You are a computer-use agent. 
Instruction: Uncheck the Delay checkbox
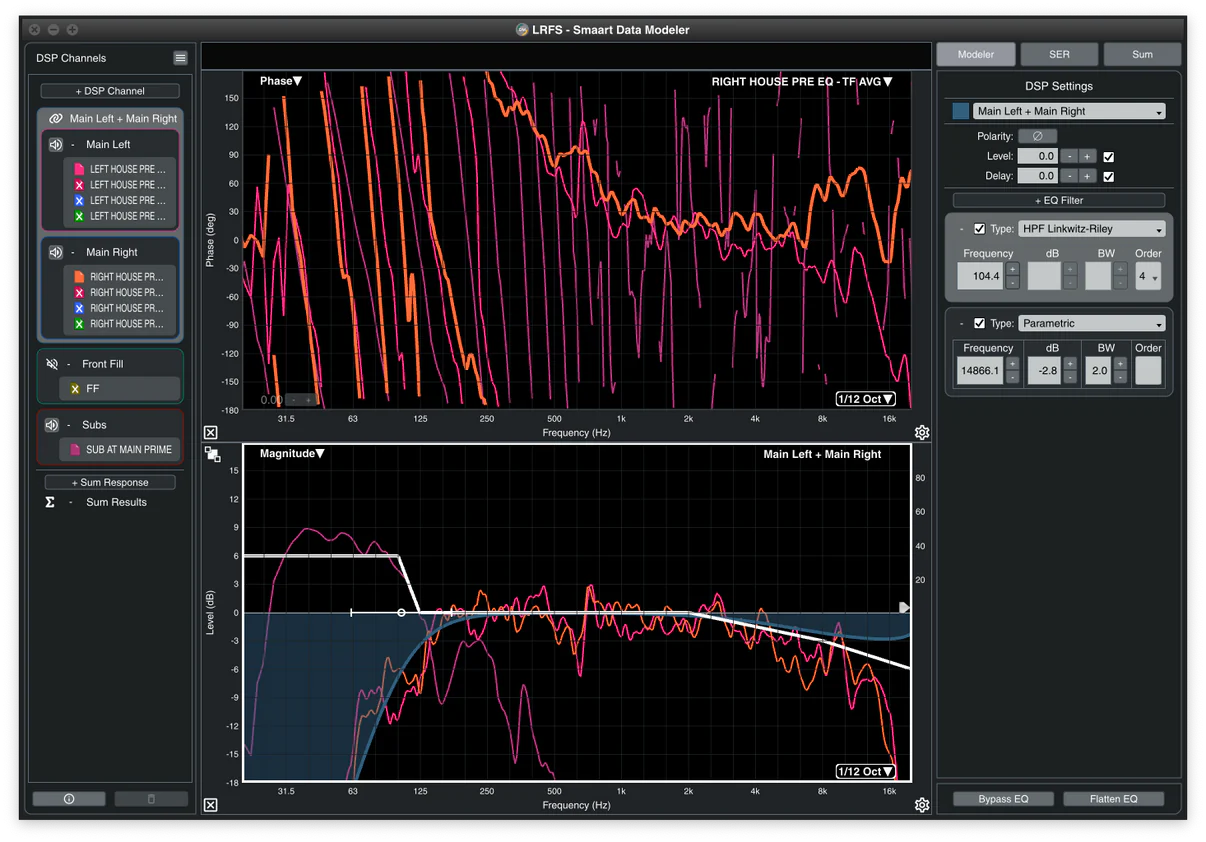[x=1108, y=177]
